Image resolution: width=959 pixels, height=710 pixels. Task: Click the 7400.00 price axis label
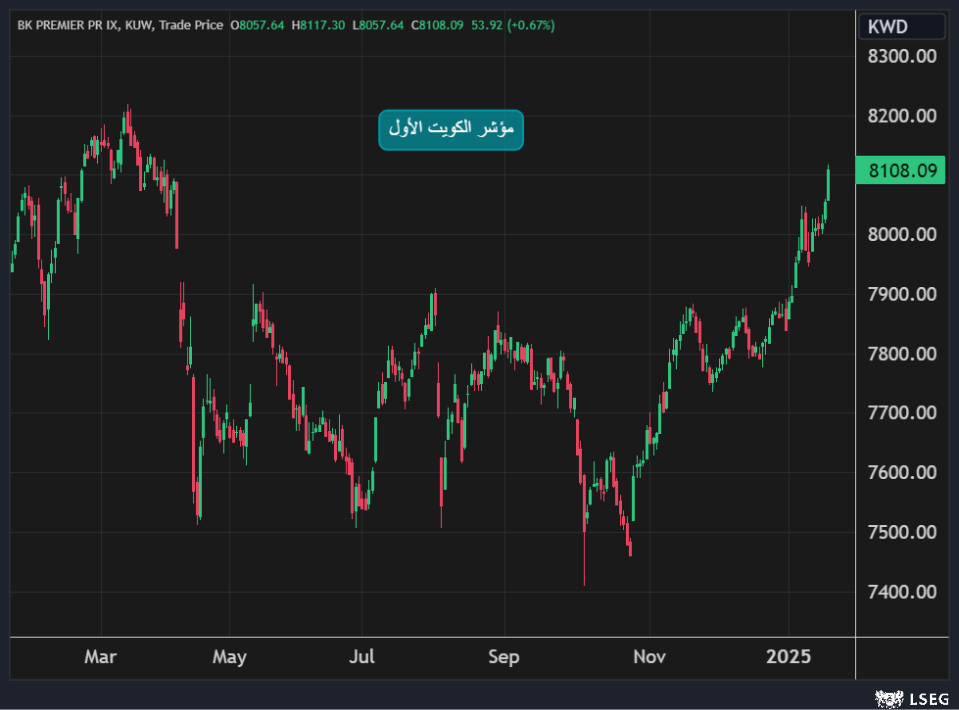coord(901,591)
